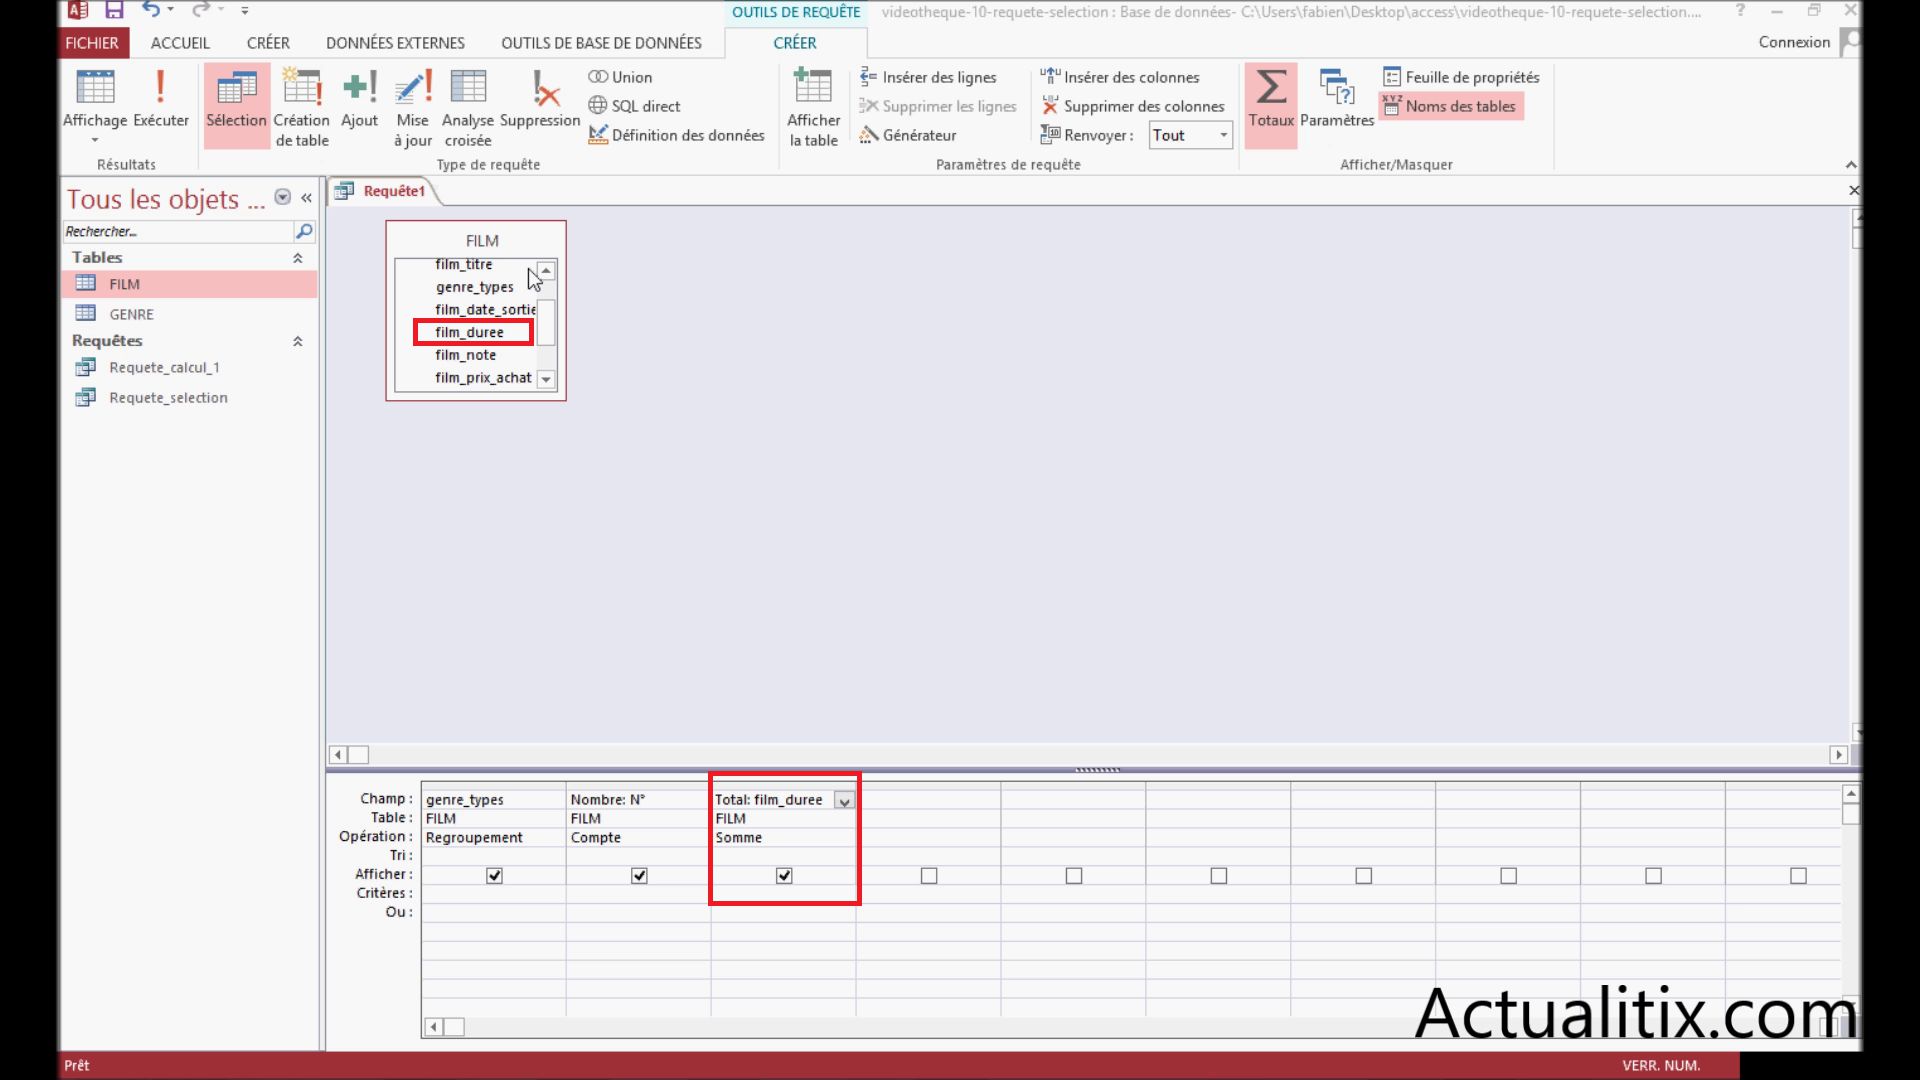
Task: Collapse the ribbon with the arrow
Action: tap(1851, 164)
